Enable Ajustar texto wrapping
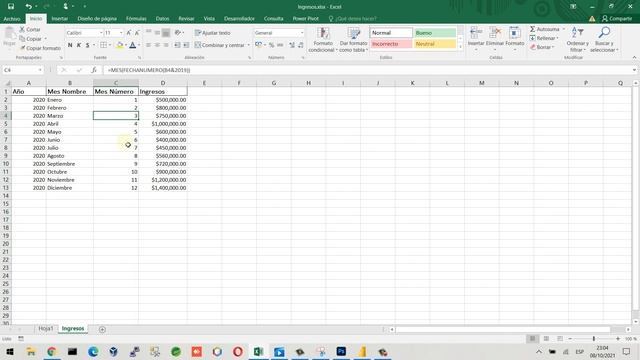The width and height of the screenshot is (640, 360). click(x=213, y=33)
